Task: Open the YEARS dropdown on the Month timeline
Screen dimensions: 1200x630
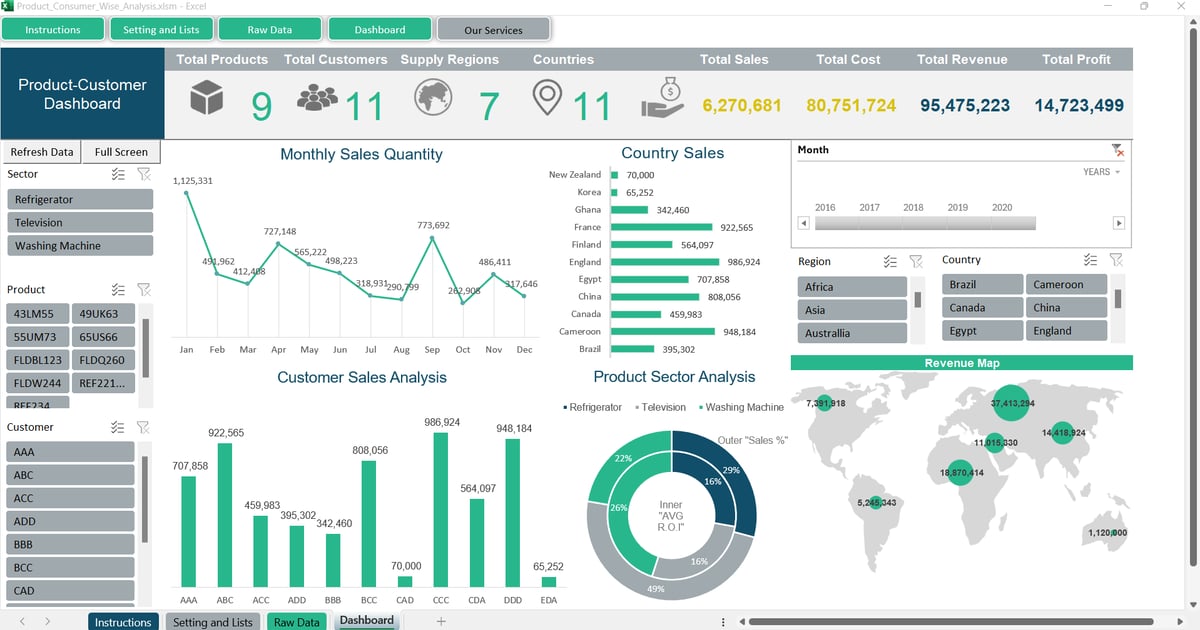Action: [x=1101, y=172]
